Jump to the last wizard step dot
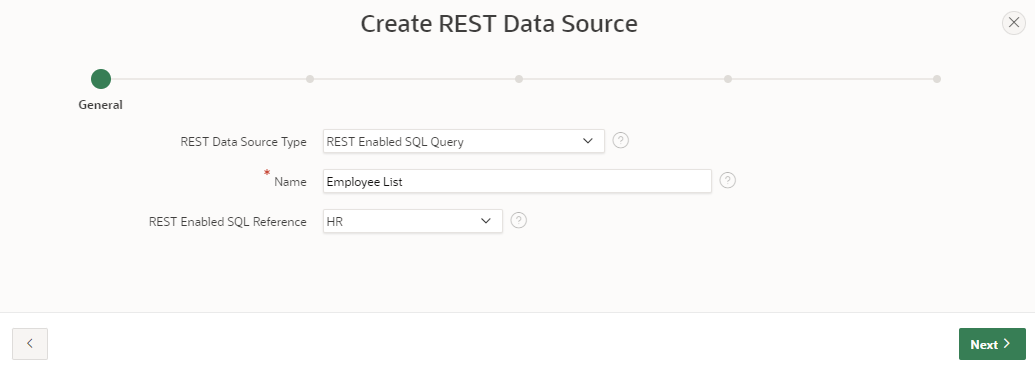Viewport: 1035px width, 370px height. [x=937, y=79]
